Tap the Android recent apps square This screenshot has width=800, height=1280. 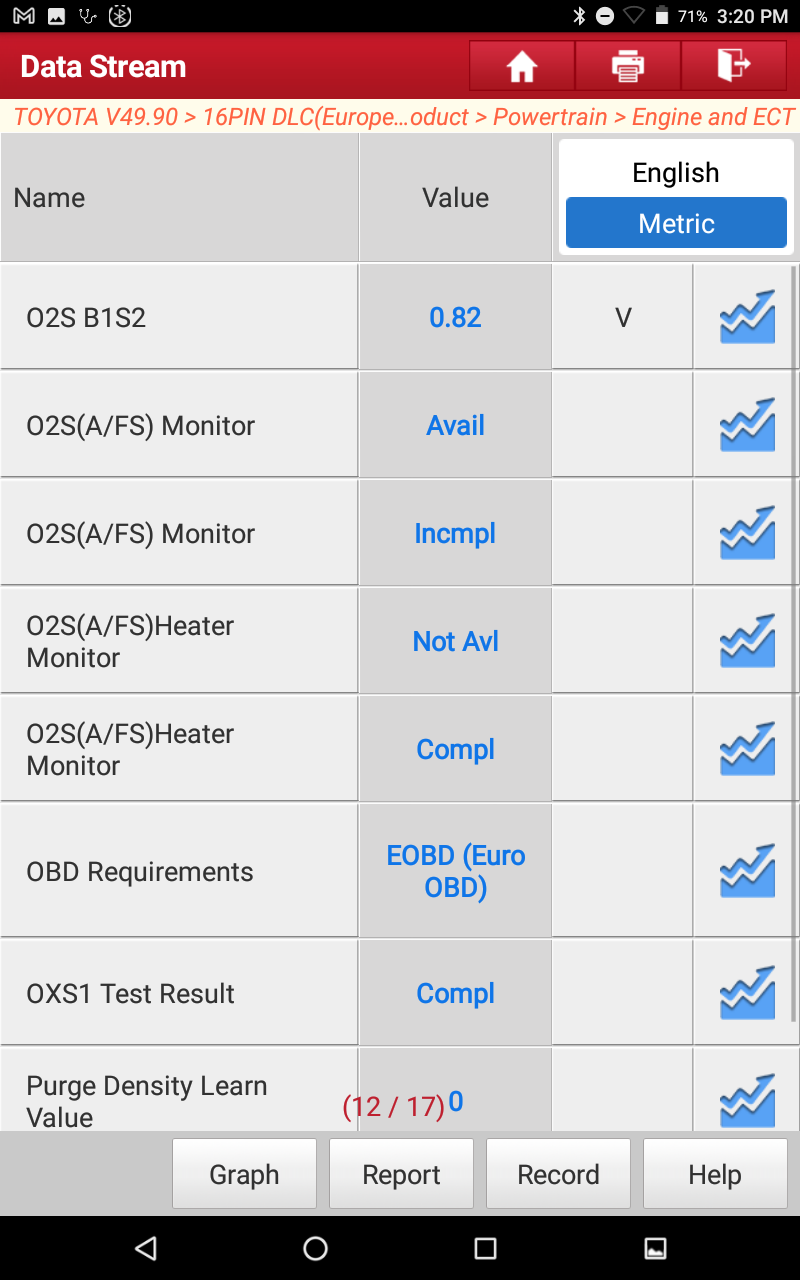(x=485, y=1248)
